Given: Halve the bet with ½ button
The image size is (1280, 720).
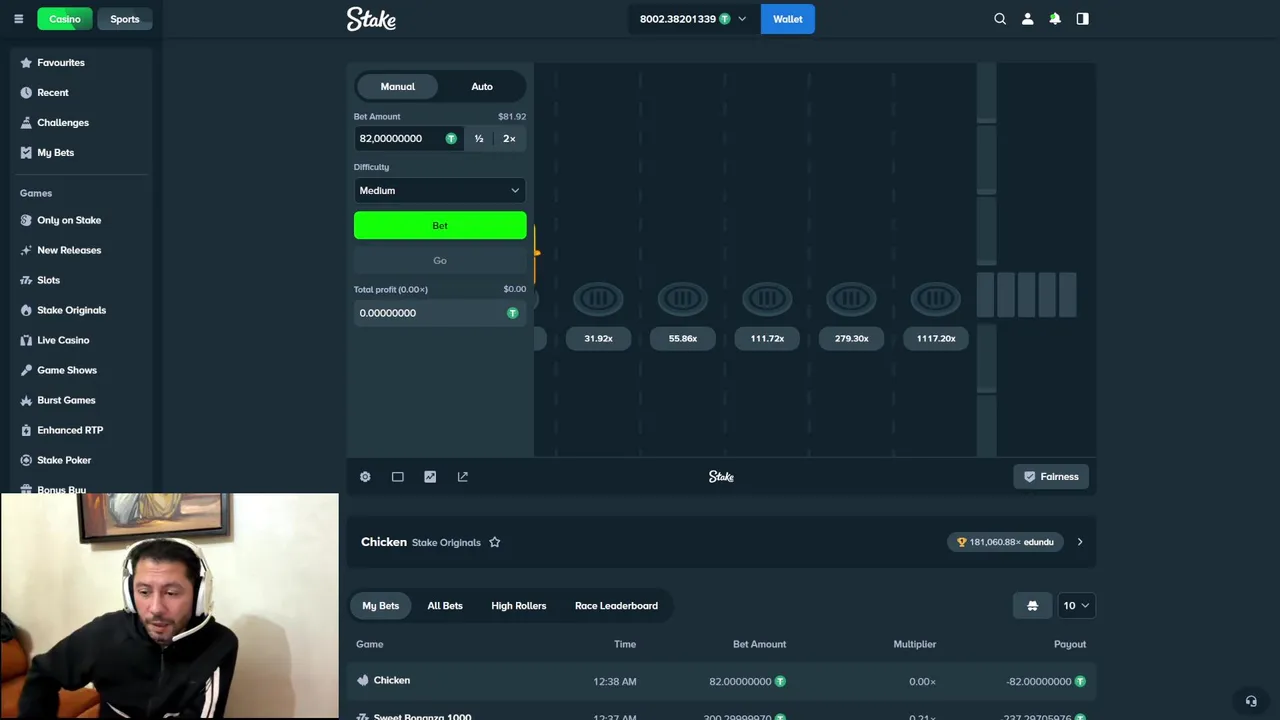Looking at the screenshot, I should pyautogui.click(x=479, y=138).
